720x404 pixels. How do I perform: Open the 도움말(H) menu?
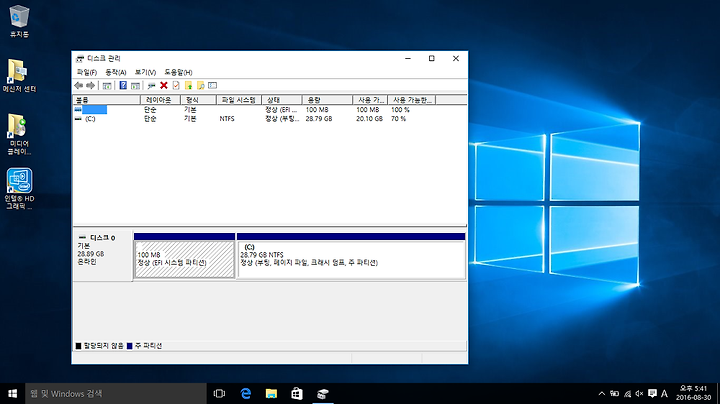[178, 72]
